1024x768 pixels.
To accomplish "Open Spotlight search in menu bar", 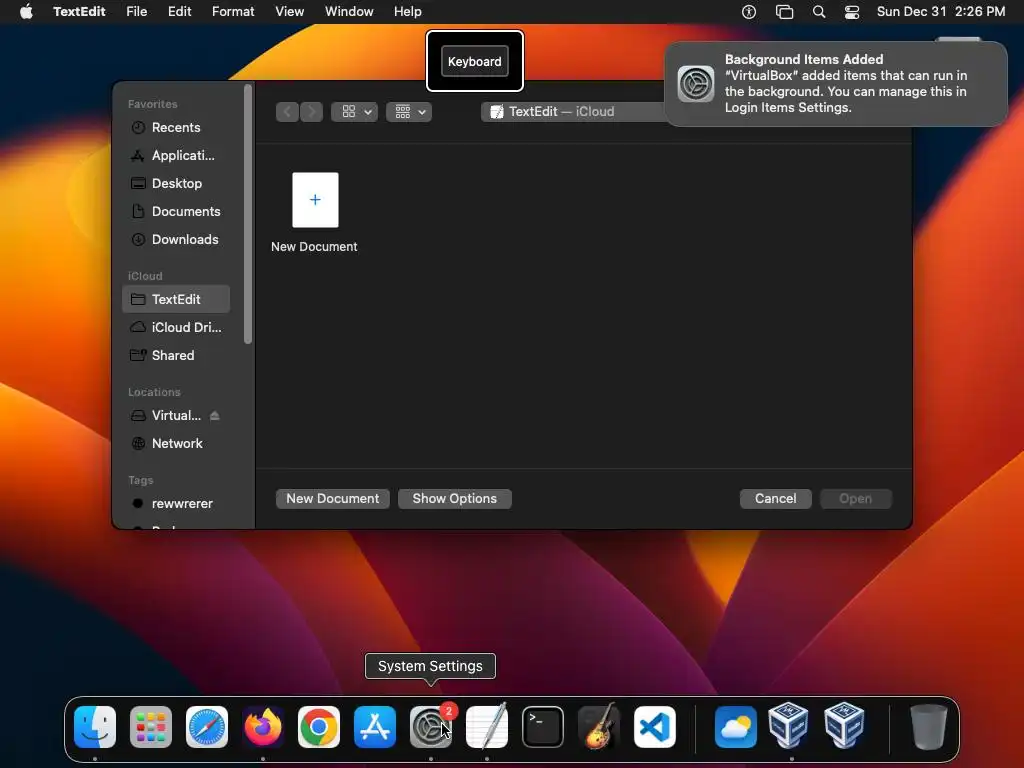I will [819, 11].
